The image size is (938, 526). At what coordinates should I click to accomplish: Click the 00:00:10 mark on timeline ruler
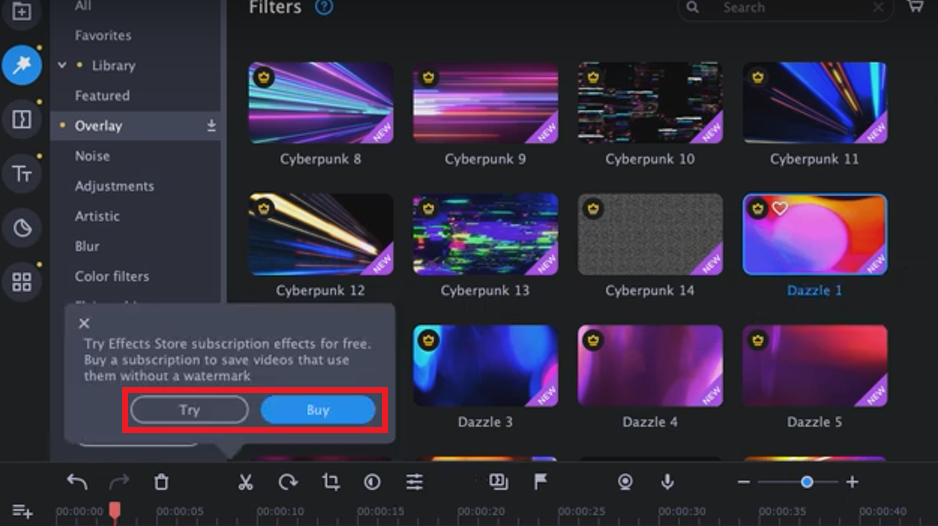[280, 512]
